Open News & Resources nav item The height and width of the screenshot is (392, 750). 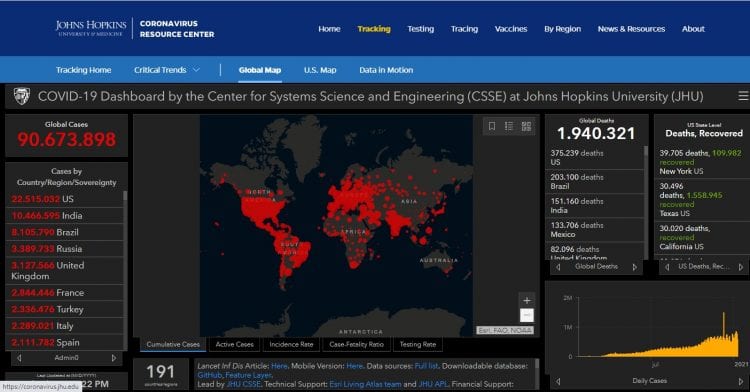631,29
